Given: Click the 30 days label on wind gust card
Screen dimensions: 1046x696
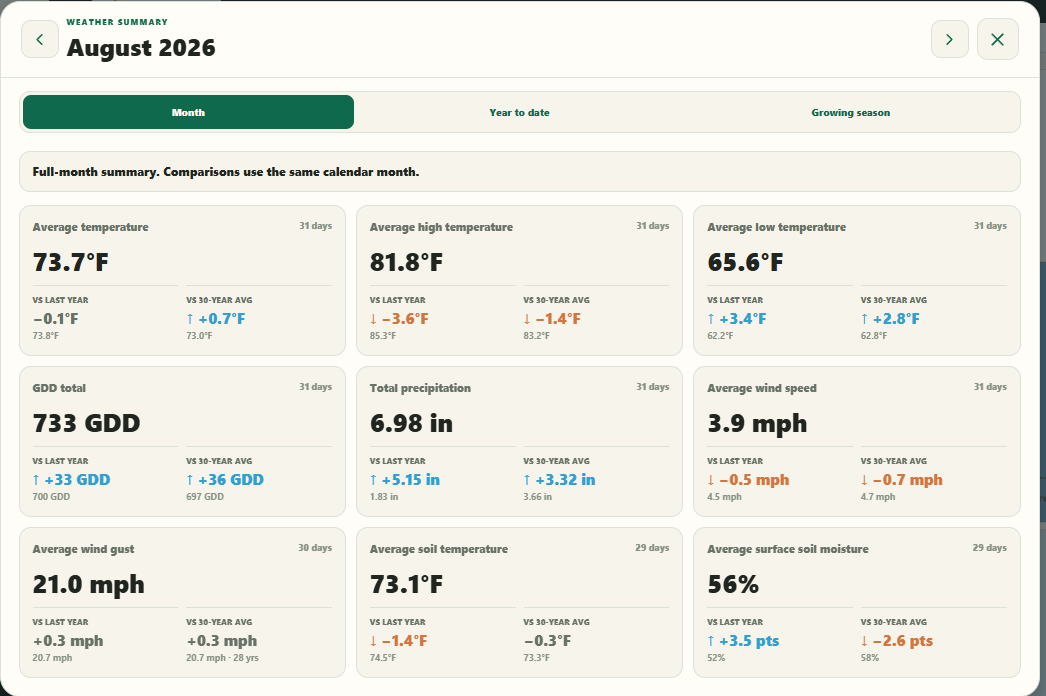Looking at the screenshot, I should (x=315, y=548).
